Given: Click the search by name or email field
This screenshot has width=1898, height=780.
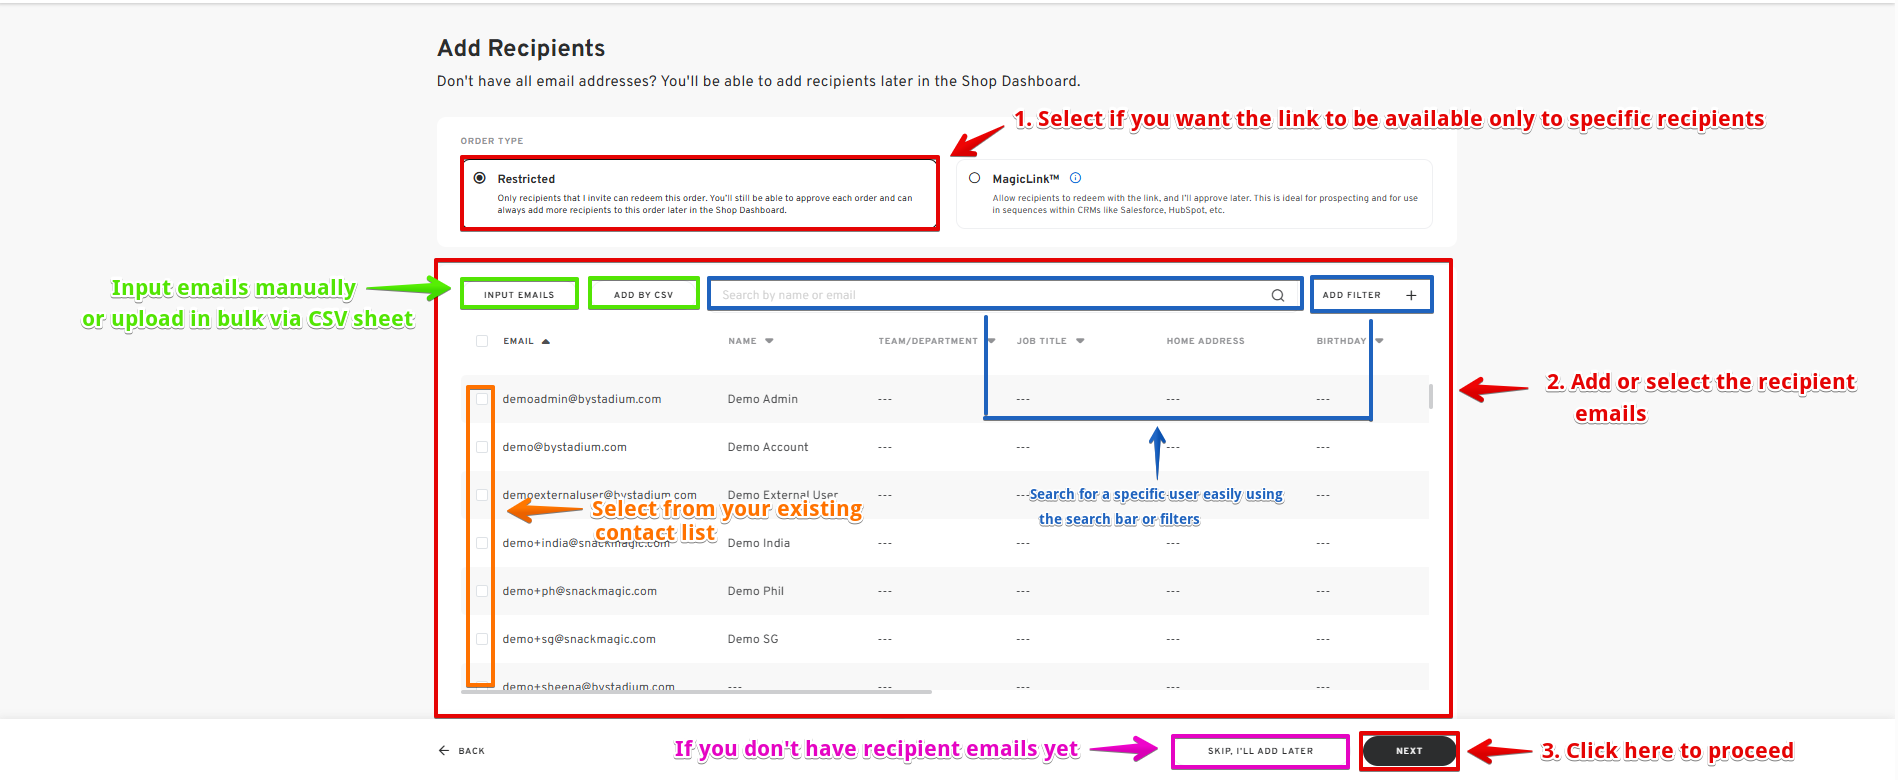Looking at the screenshot, I should click(x=990, y=295).
